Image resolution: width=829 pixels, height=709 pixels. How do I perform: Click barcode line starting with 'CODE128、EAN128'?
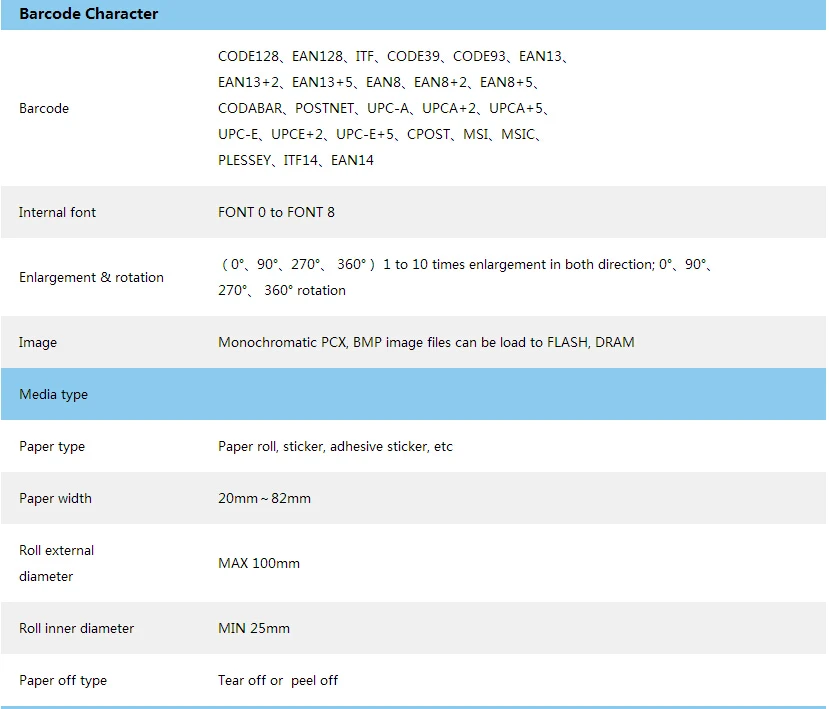point(393,56)
